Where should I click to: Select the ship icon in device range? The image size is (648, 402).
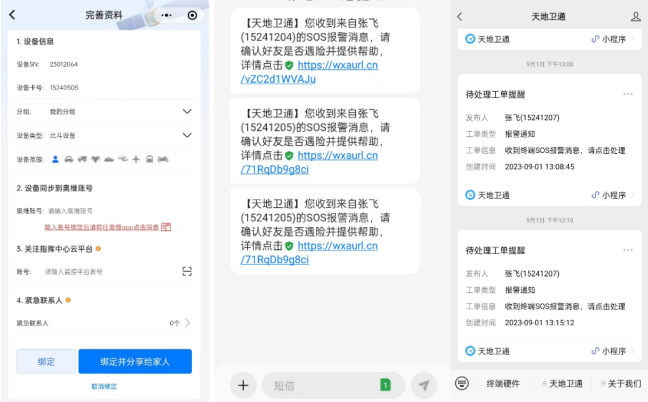click(x=109, y=159)
